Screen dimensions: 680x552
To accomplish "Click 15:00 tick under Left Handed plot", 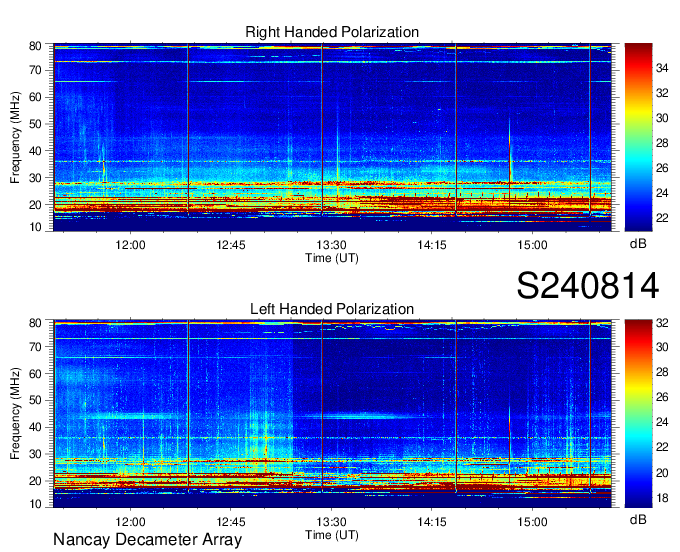I will point(532,522).
